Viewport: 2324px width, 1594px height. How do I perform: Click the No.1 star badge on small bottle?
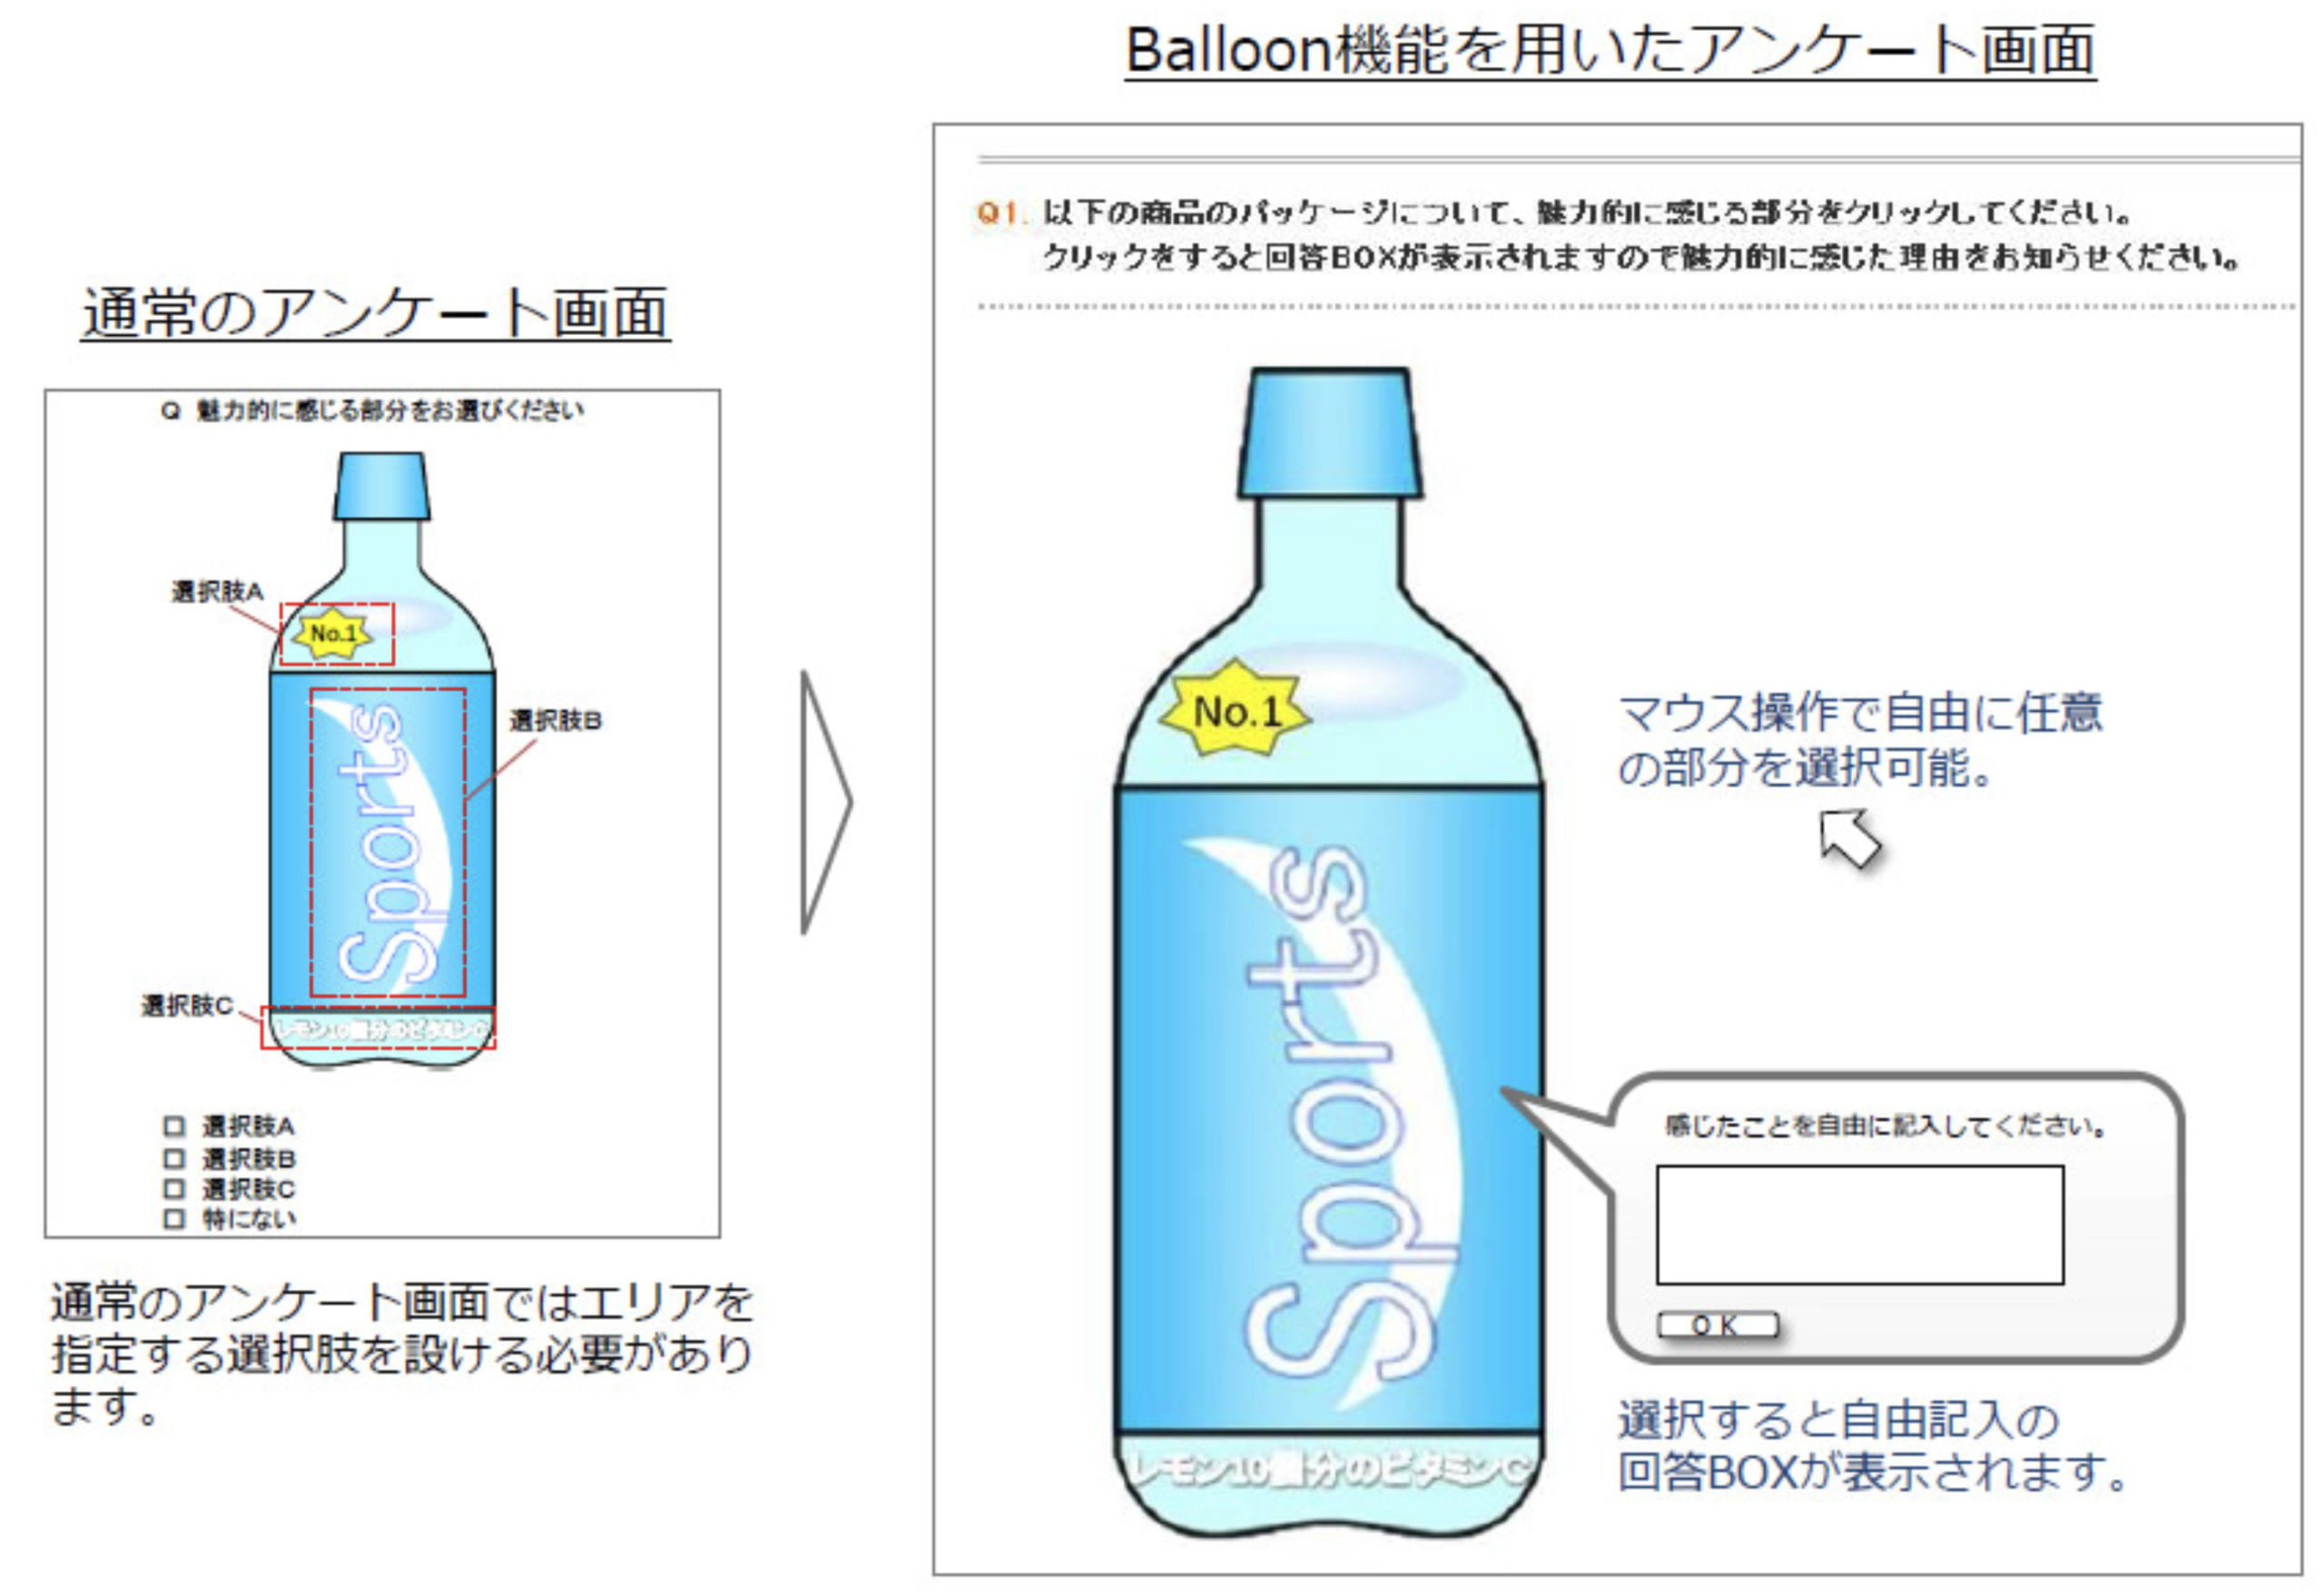click(333, 633)
